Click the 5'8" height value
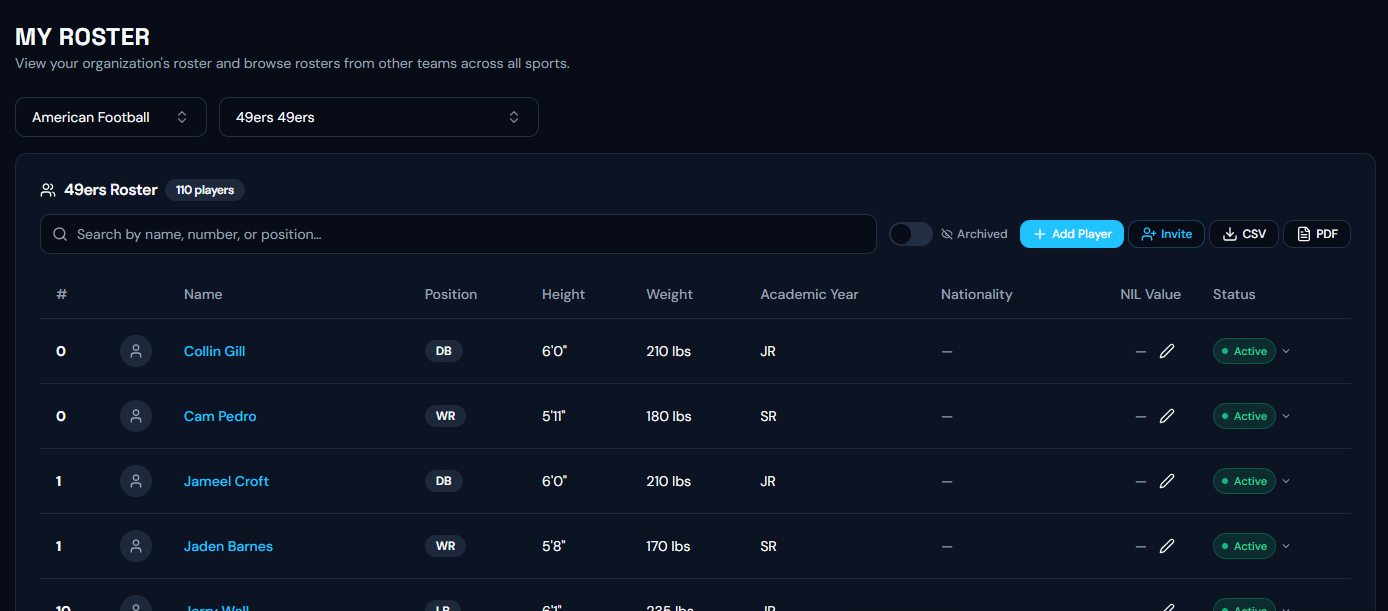1388x611 pixels. point(554,546)
